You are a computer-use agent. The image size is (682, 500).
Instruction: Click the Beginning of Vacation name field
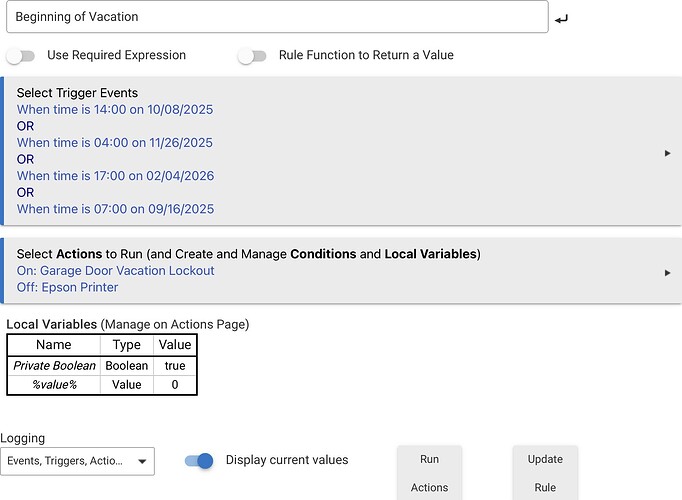277,17
